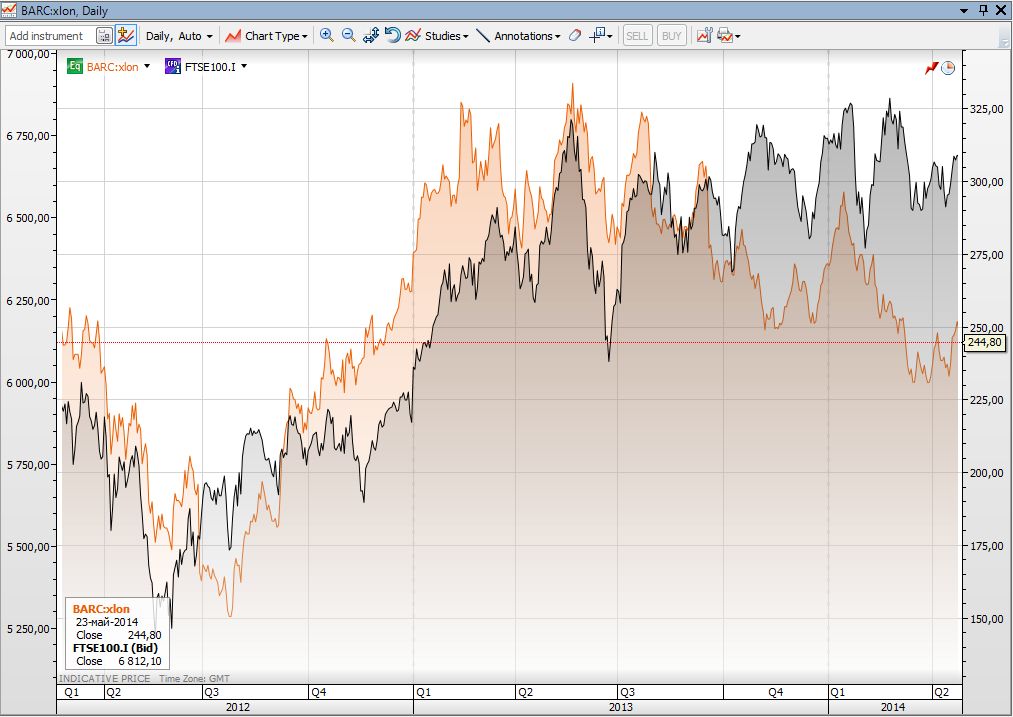Click the '23-май-2014' date in data box

tap(107, 622)
